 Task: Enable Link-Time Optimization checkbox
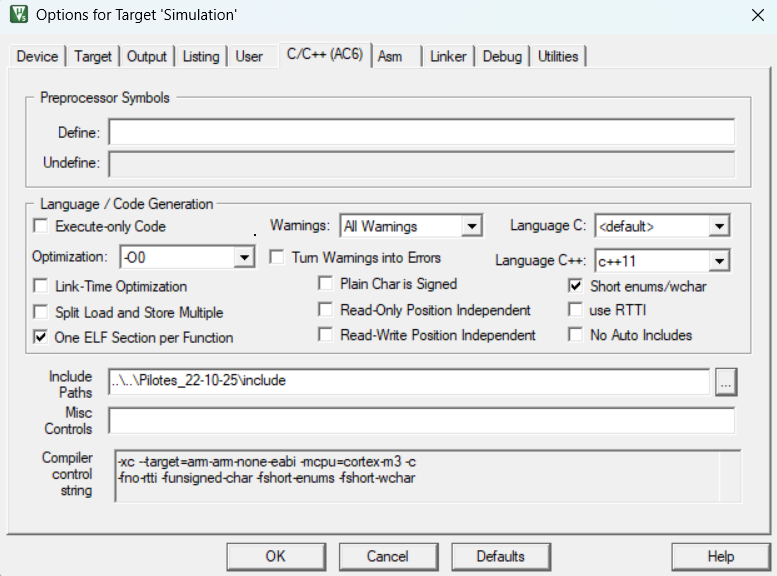click(x=41, y=286)
